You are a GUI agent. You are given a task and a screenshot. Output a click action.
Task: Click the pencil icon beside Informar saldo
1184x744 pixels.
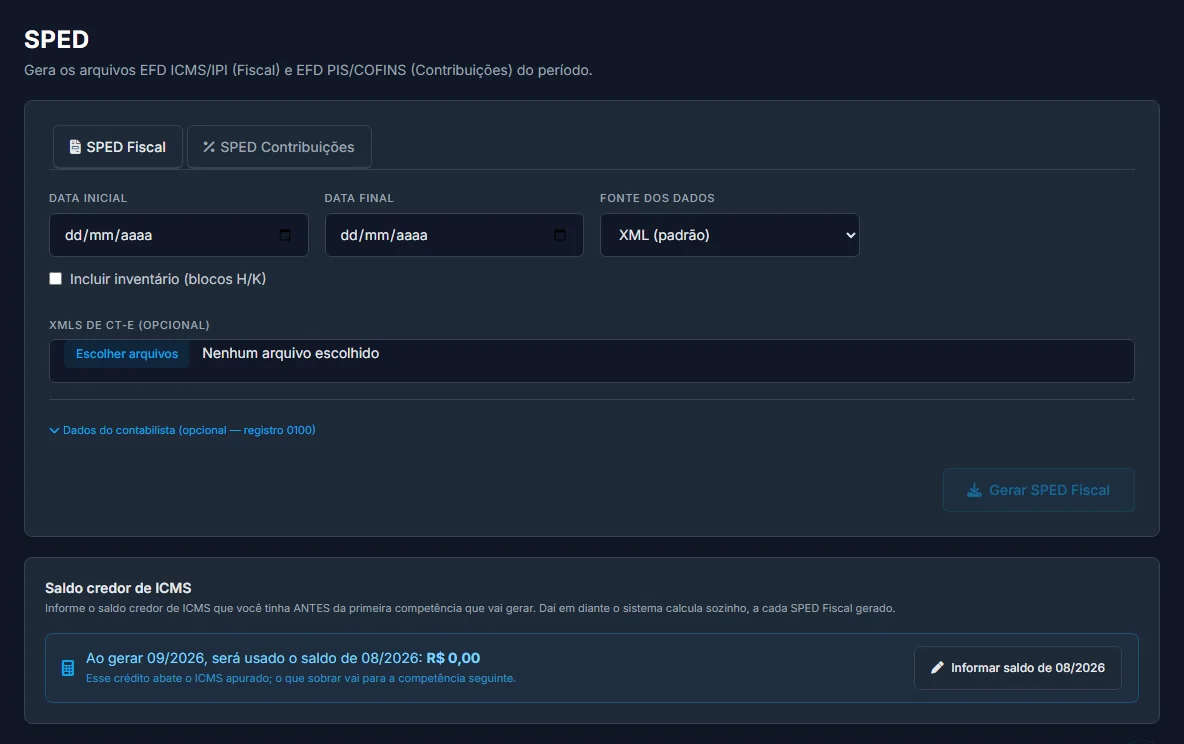tap(937, 668)
